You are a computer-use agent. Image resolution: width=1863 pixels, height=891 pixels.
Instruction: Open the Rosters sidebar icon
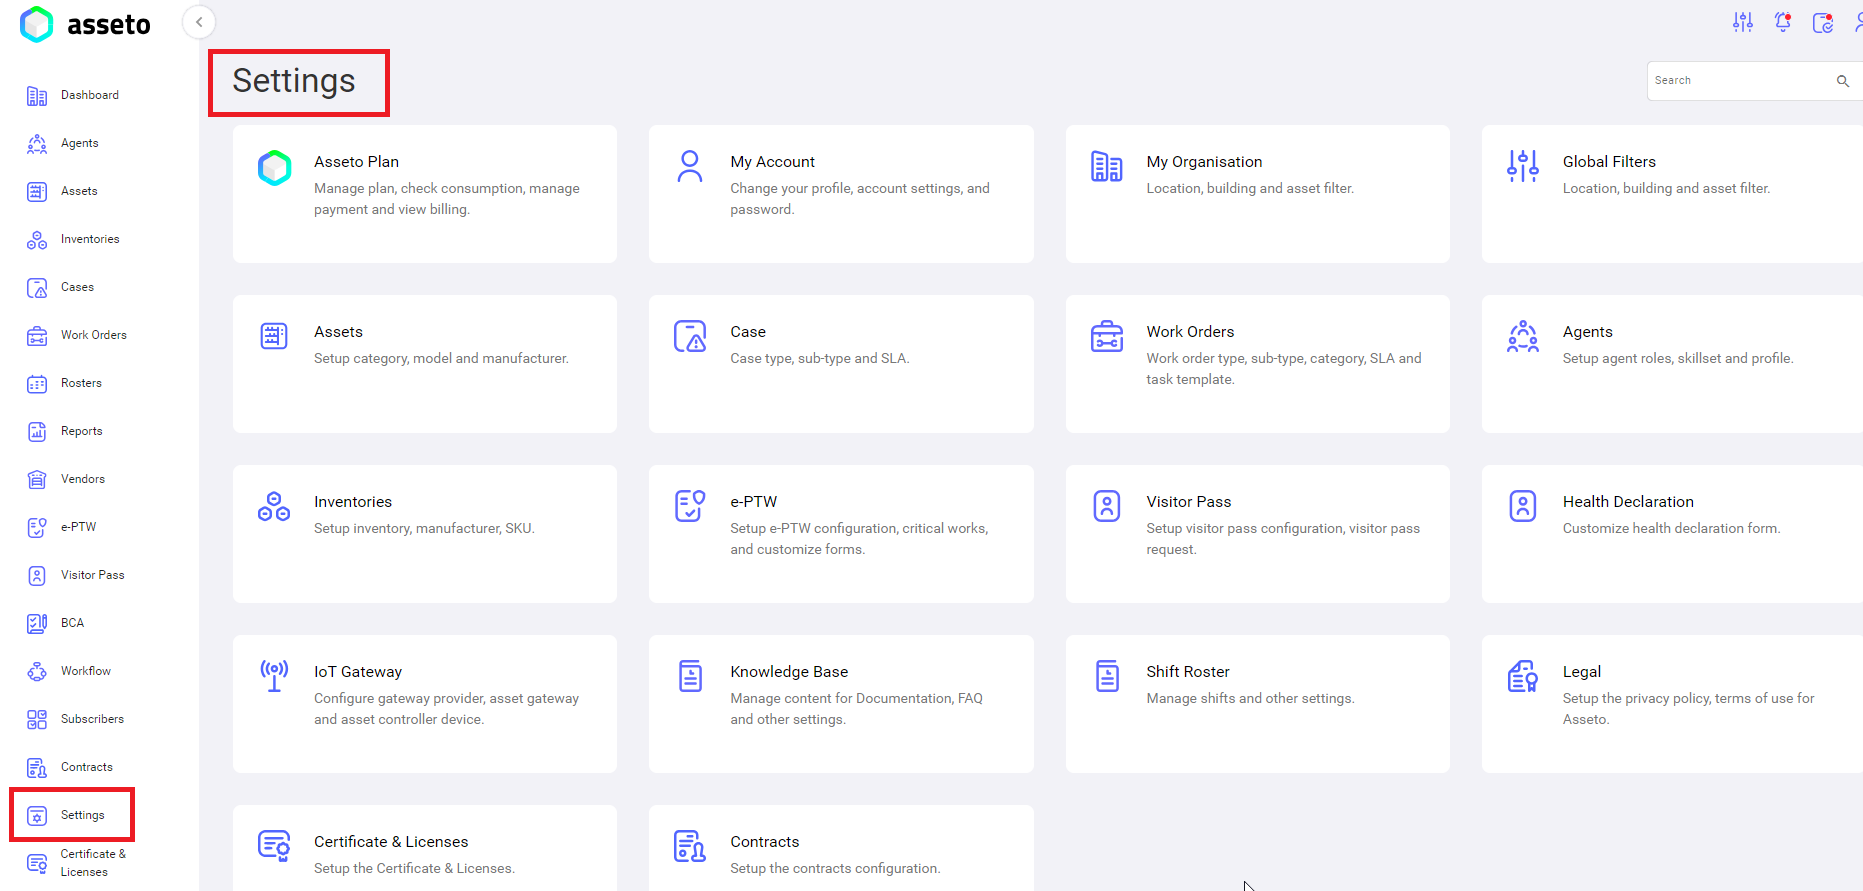(x=37, y=384)
